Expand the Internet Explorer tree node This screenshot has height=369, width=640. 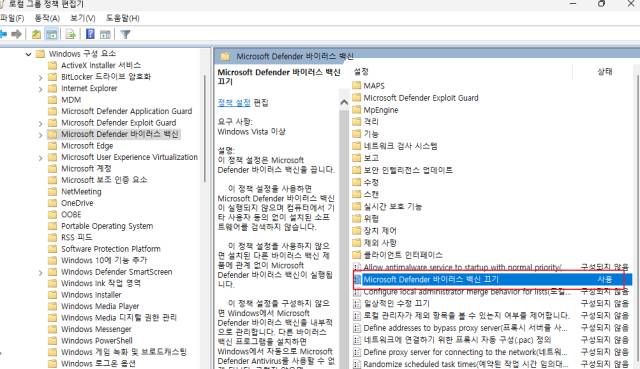[40, 89]
